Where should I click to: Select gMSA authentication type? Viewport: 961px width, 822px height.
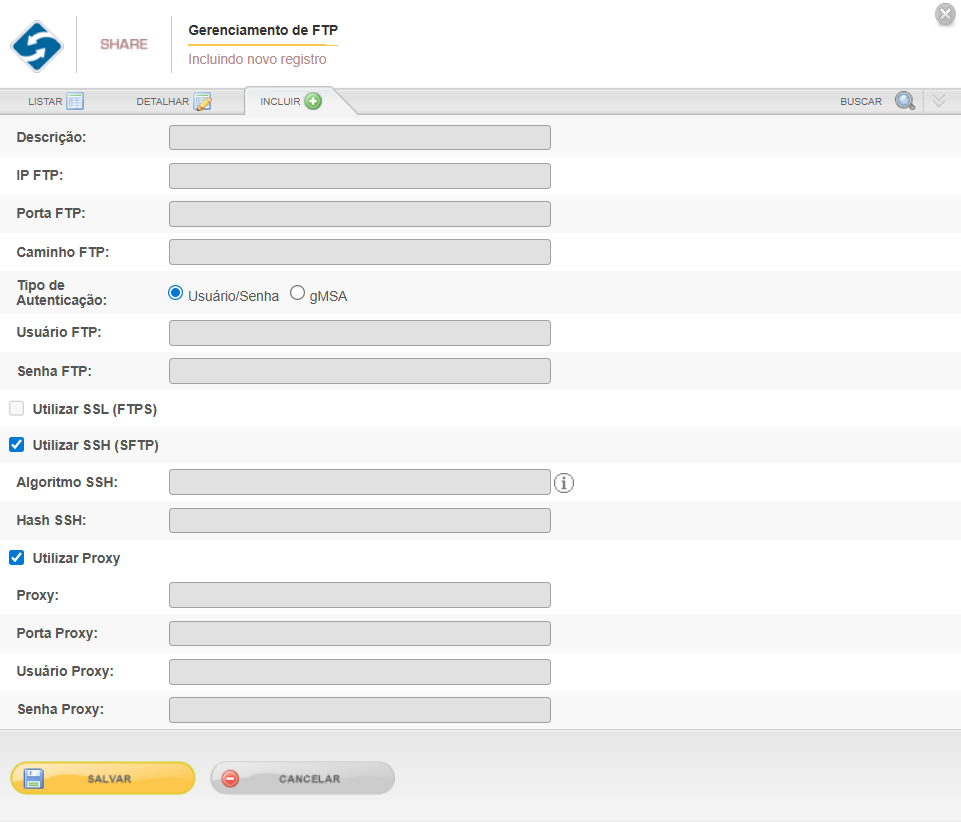point(297,294)
